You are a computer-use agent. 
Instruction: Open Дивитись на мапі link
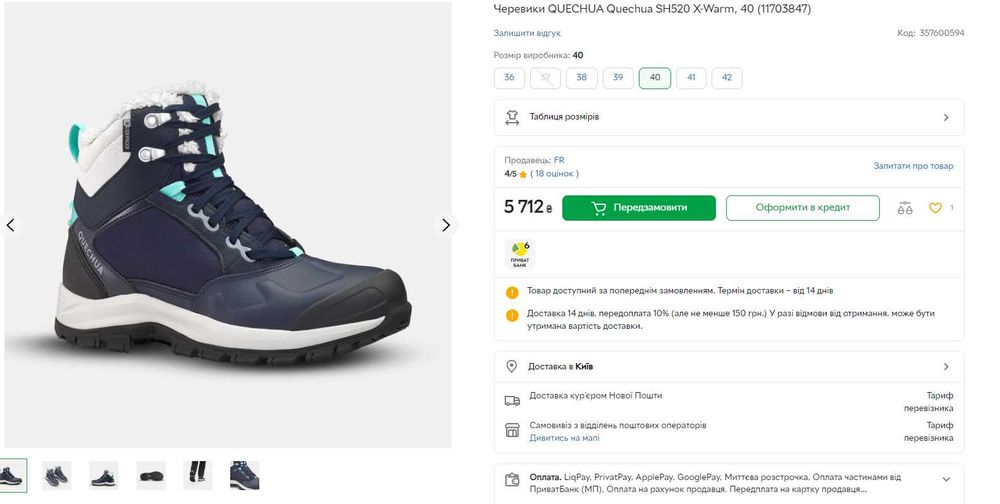tap(565, 438)
